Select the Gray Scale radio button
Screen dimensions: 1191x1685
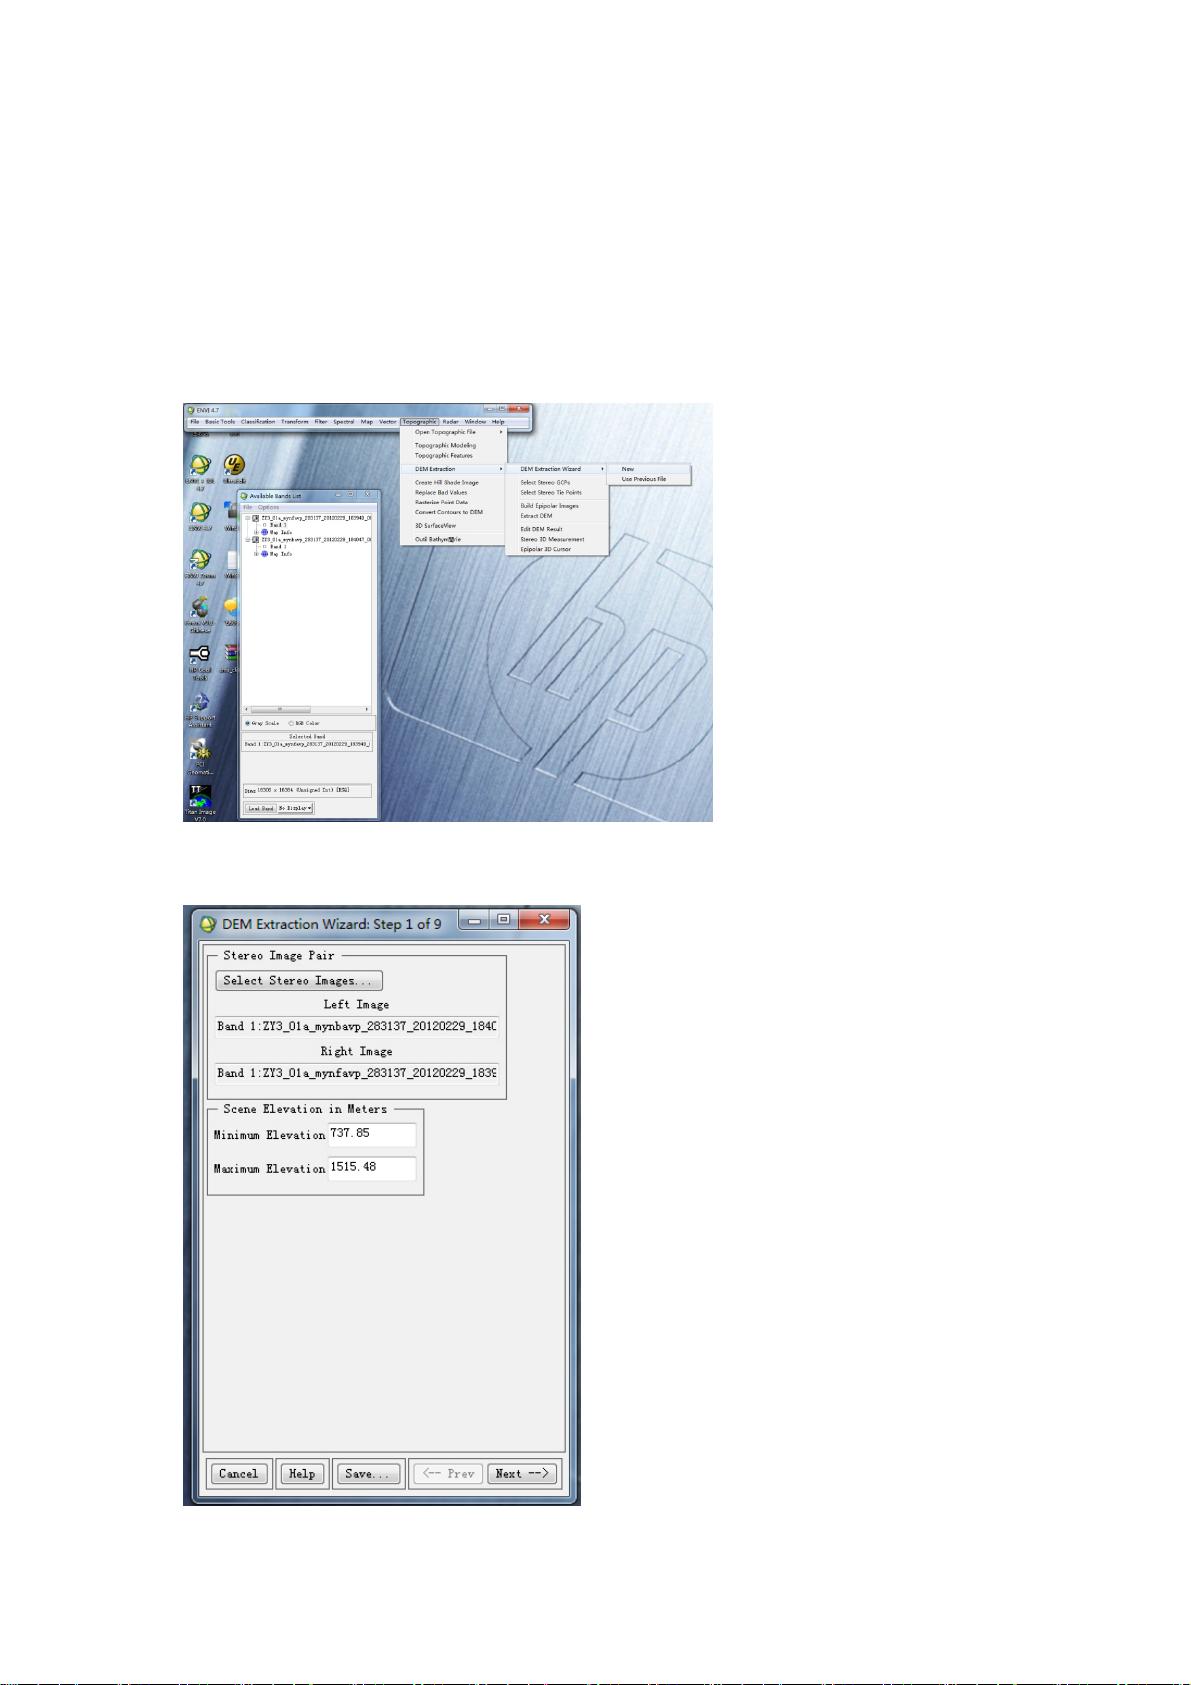249,723
